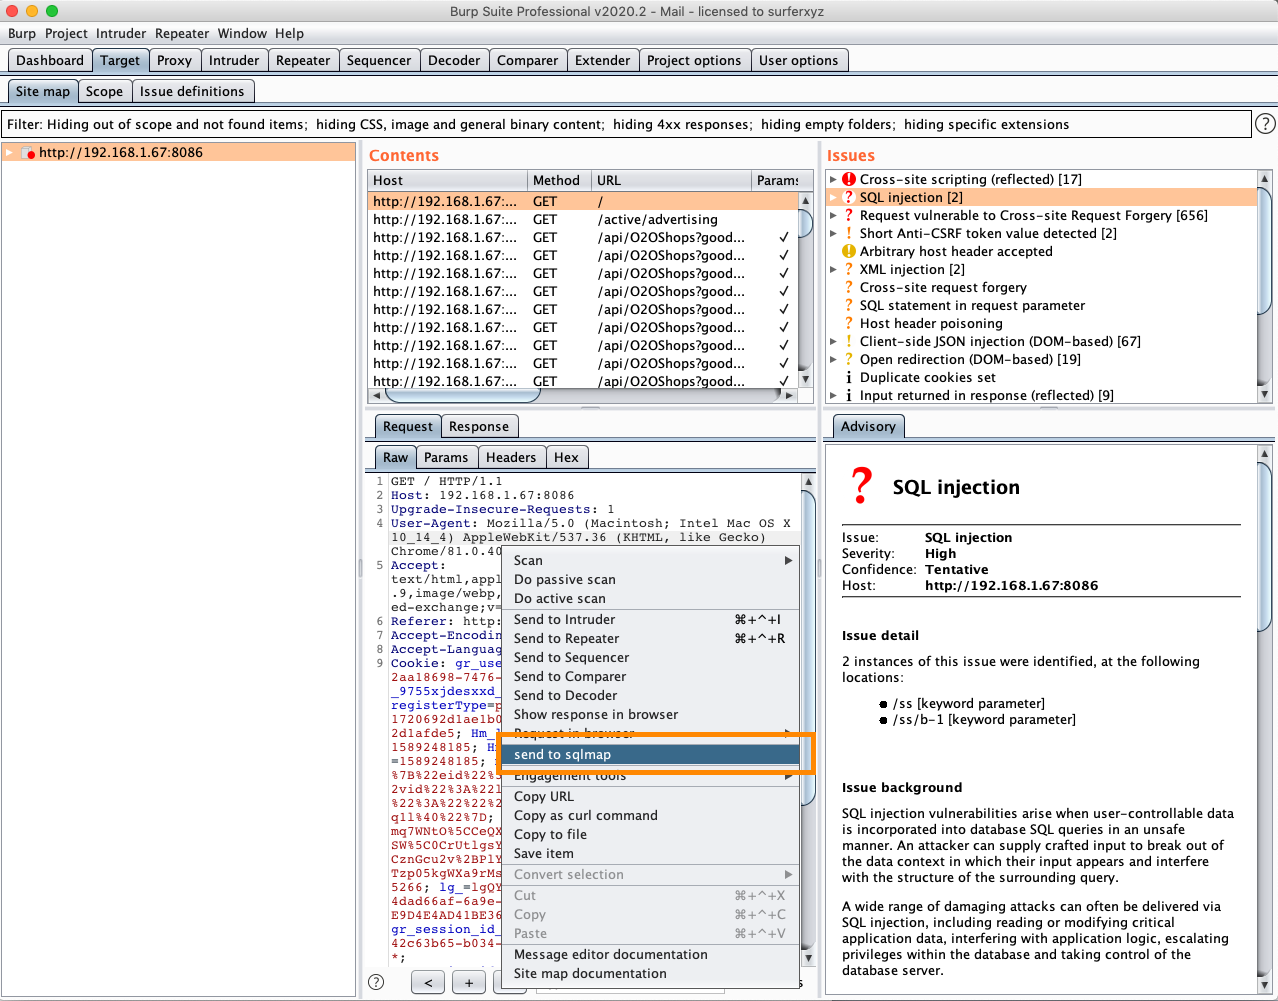Click question icon beside Host header poisoning
Screen dimensions: 1278x1001
coord(849,324)
